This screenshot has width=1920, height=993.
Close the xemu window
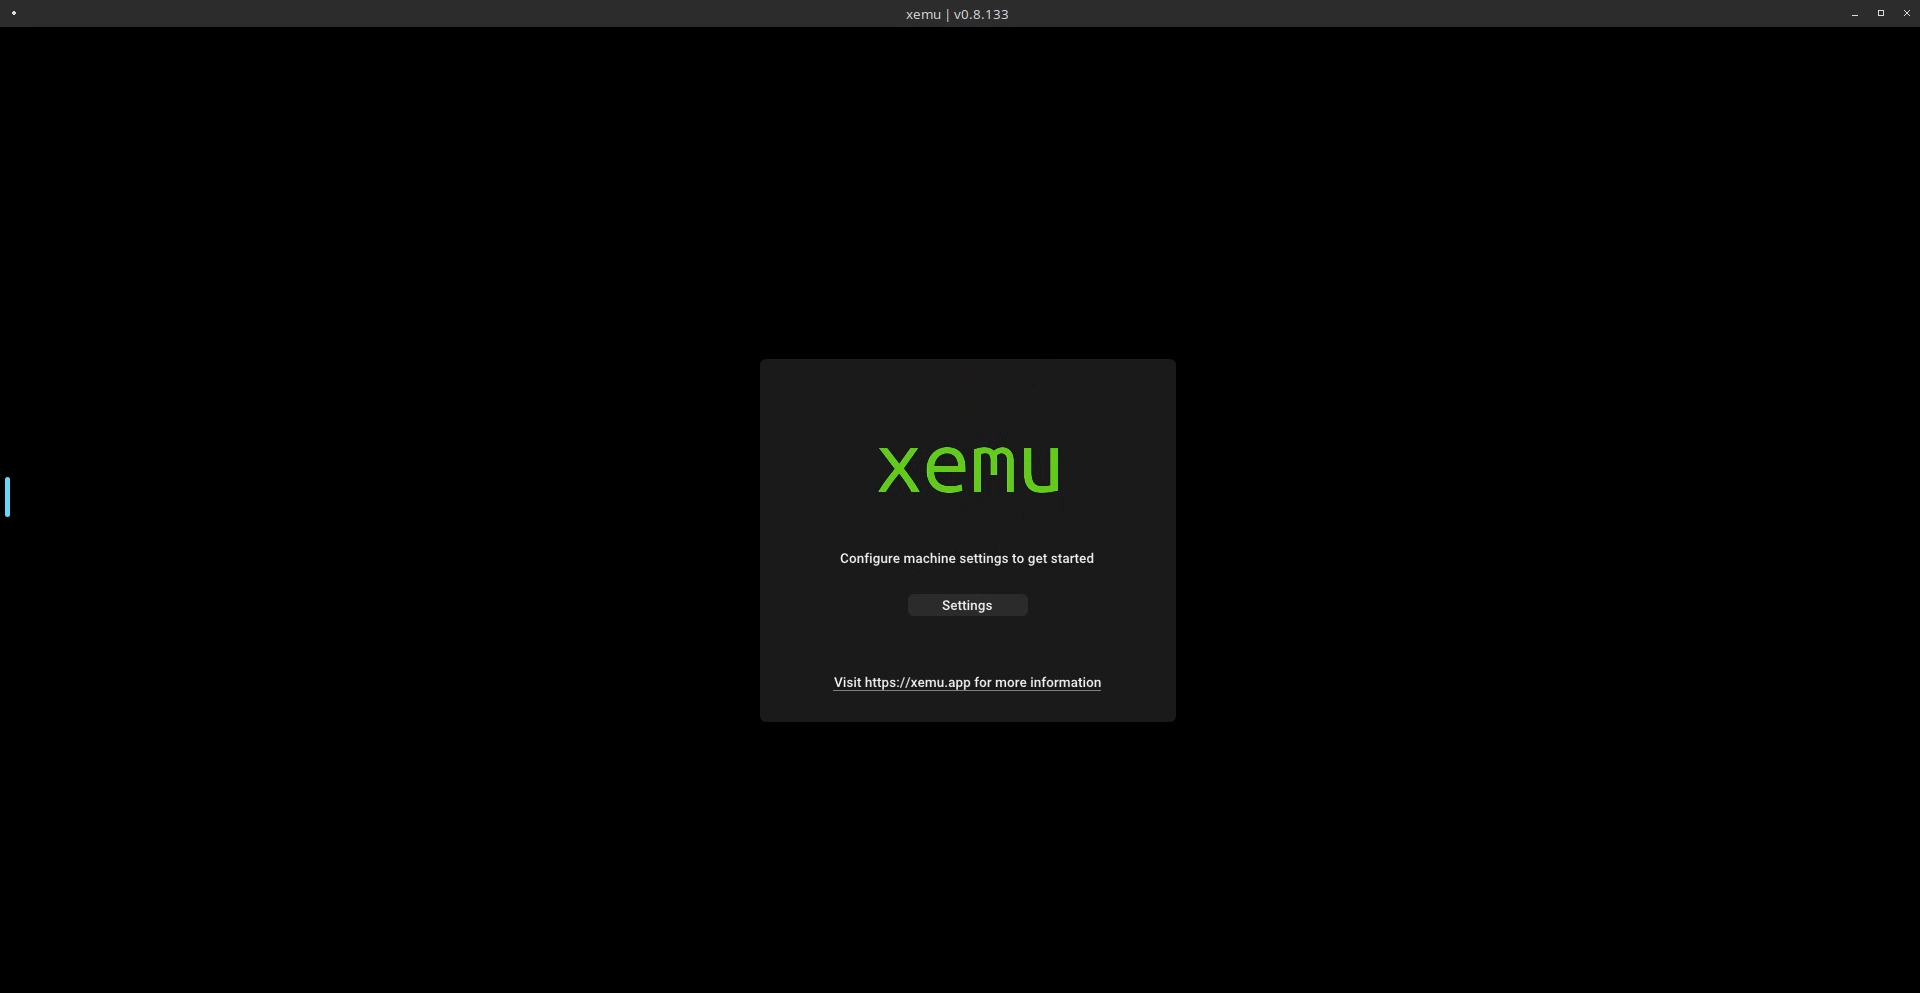pyautogui.click(x=1906, y=14)
